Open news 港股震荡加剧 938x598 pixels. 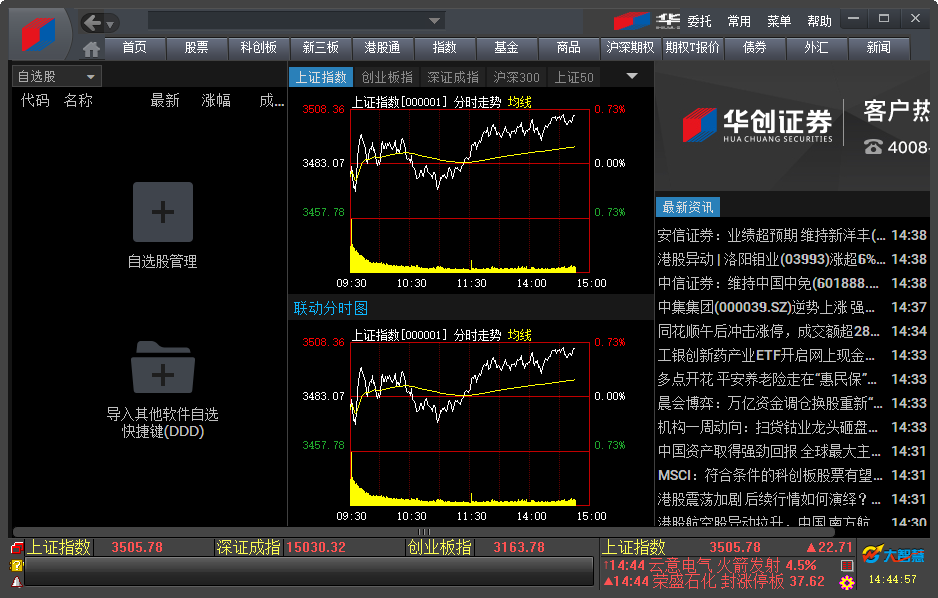pyautogui.click(x=793, y=499)
